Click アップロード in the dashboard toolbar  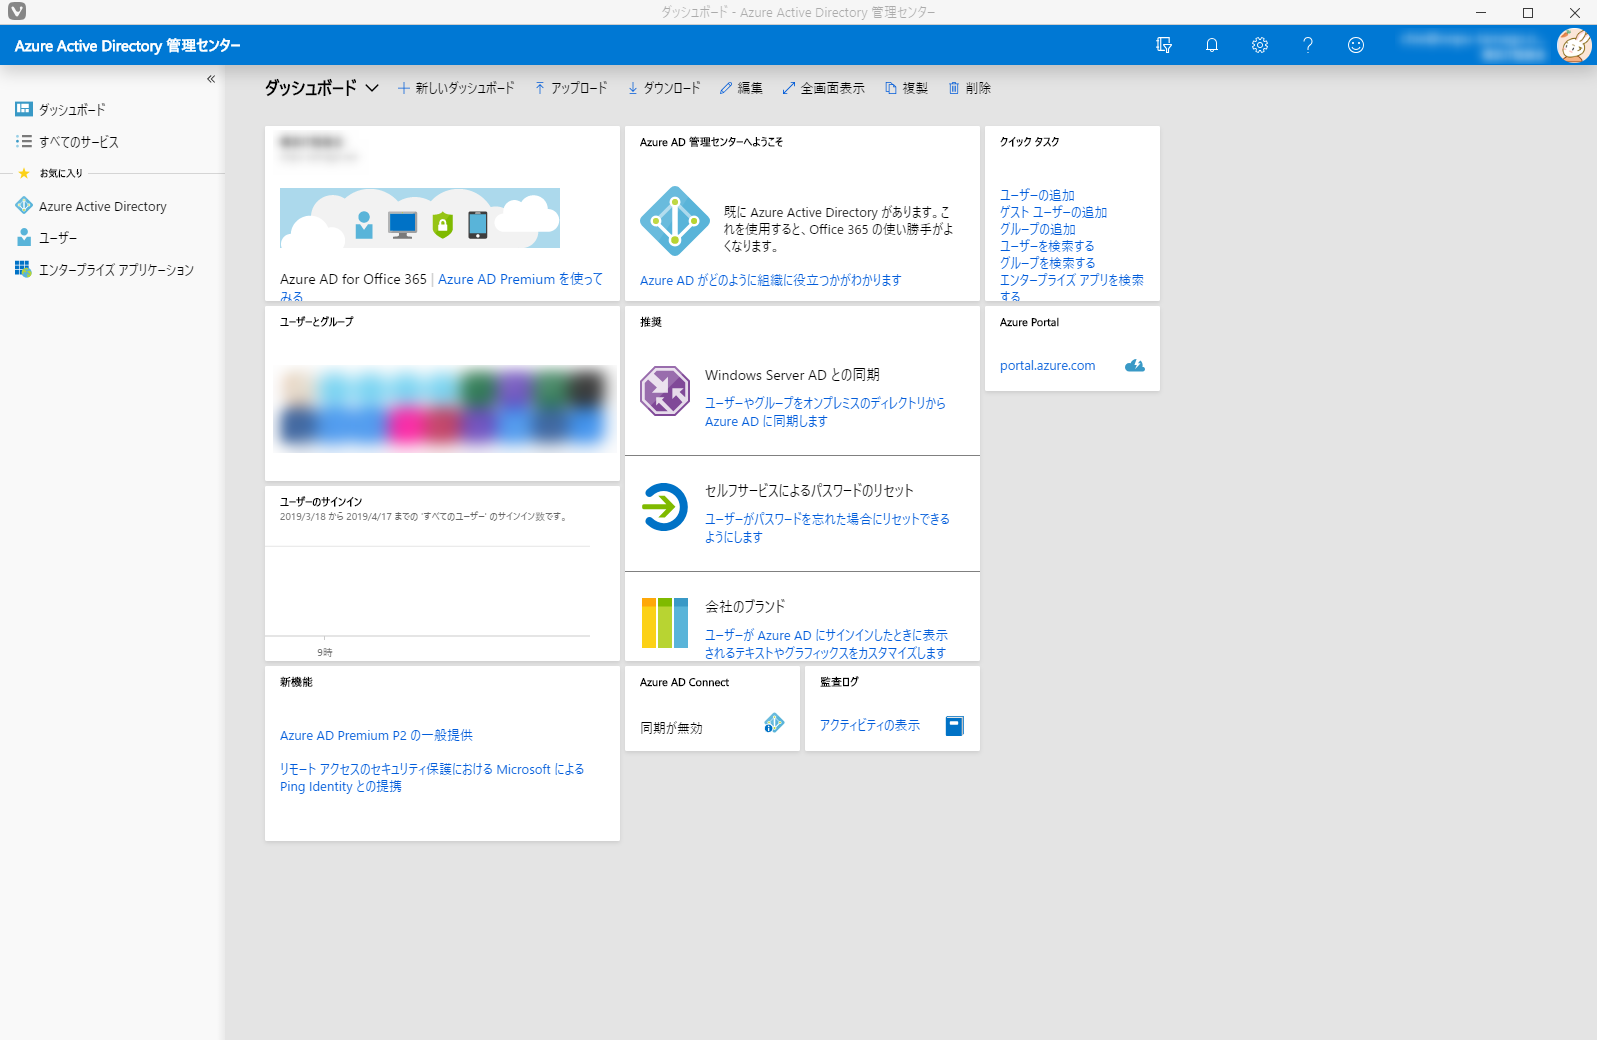(571, 88)
